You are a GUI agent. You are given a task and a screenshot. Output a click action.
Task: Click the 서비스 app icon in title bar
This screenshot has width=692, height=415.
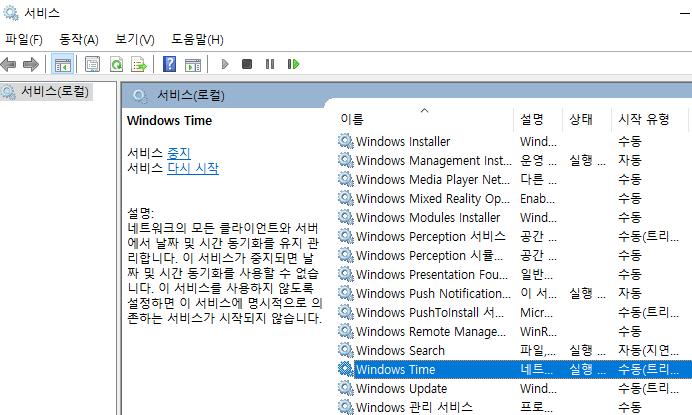click(11, 13)
